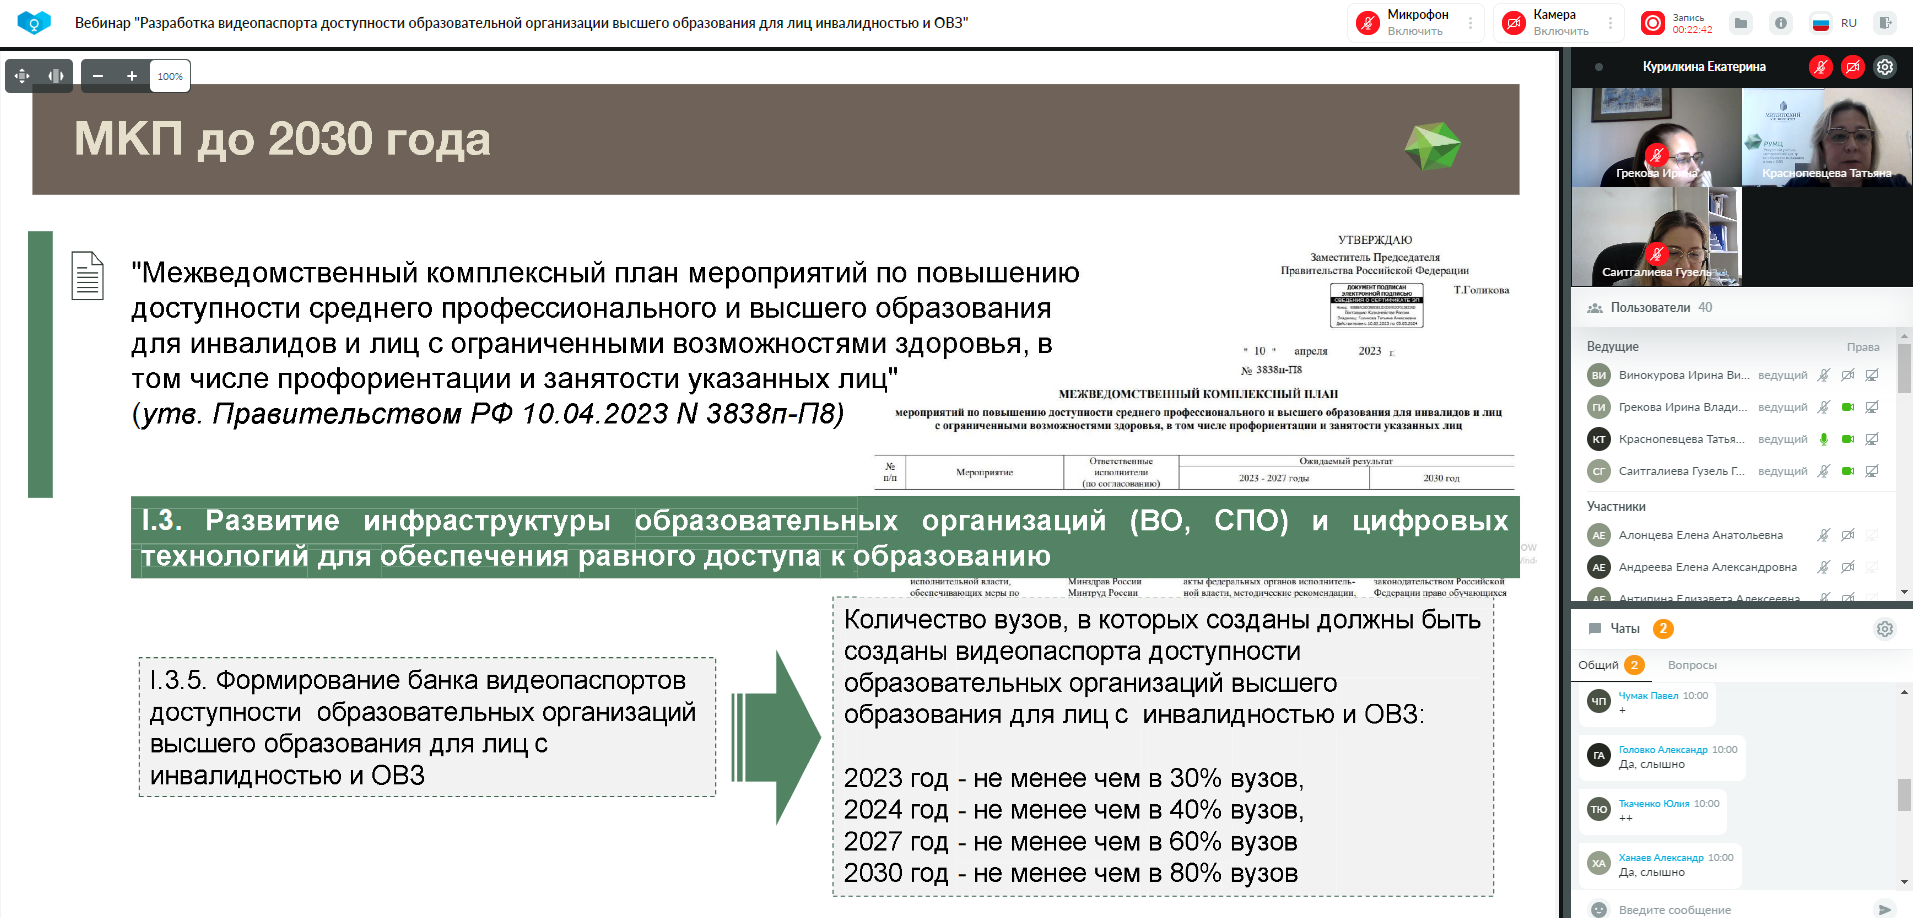
Task: Open microphone options three-dot menu
Action: 1470,23
